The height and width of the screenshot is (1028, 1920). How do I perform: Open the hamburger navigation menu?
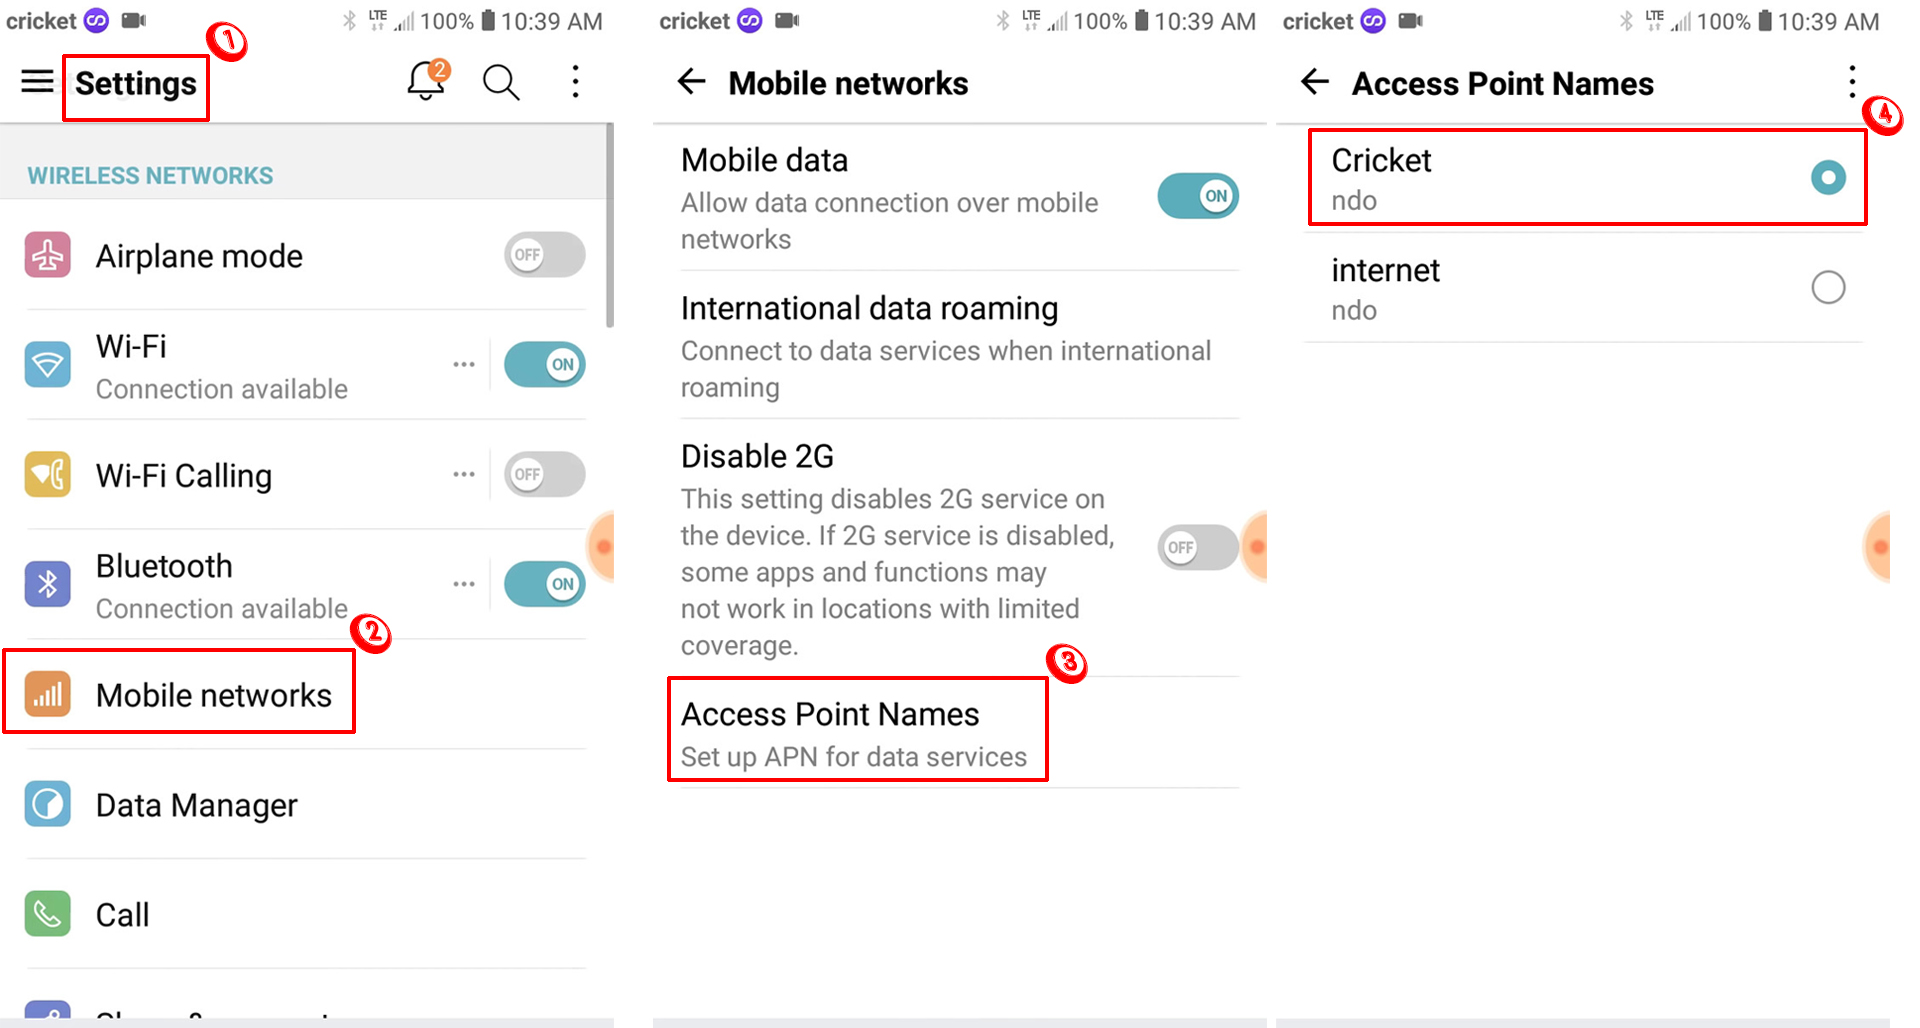click(37, 82)
